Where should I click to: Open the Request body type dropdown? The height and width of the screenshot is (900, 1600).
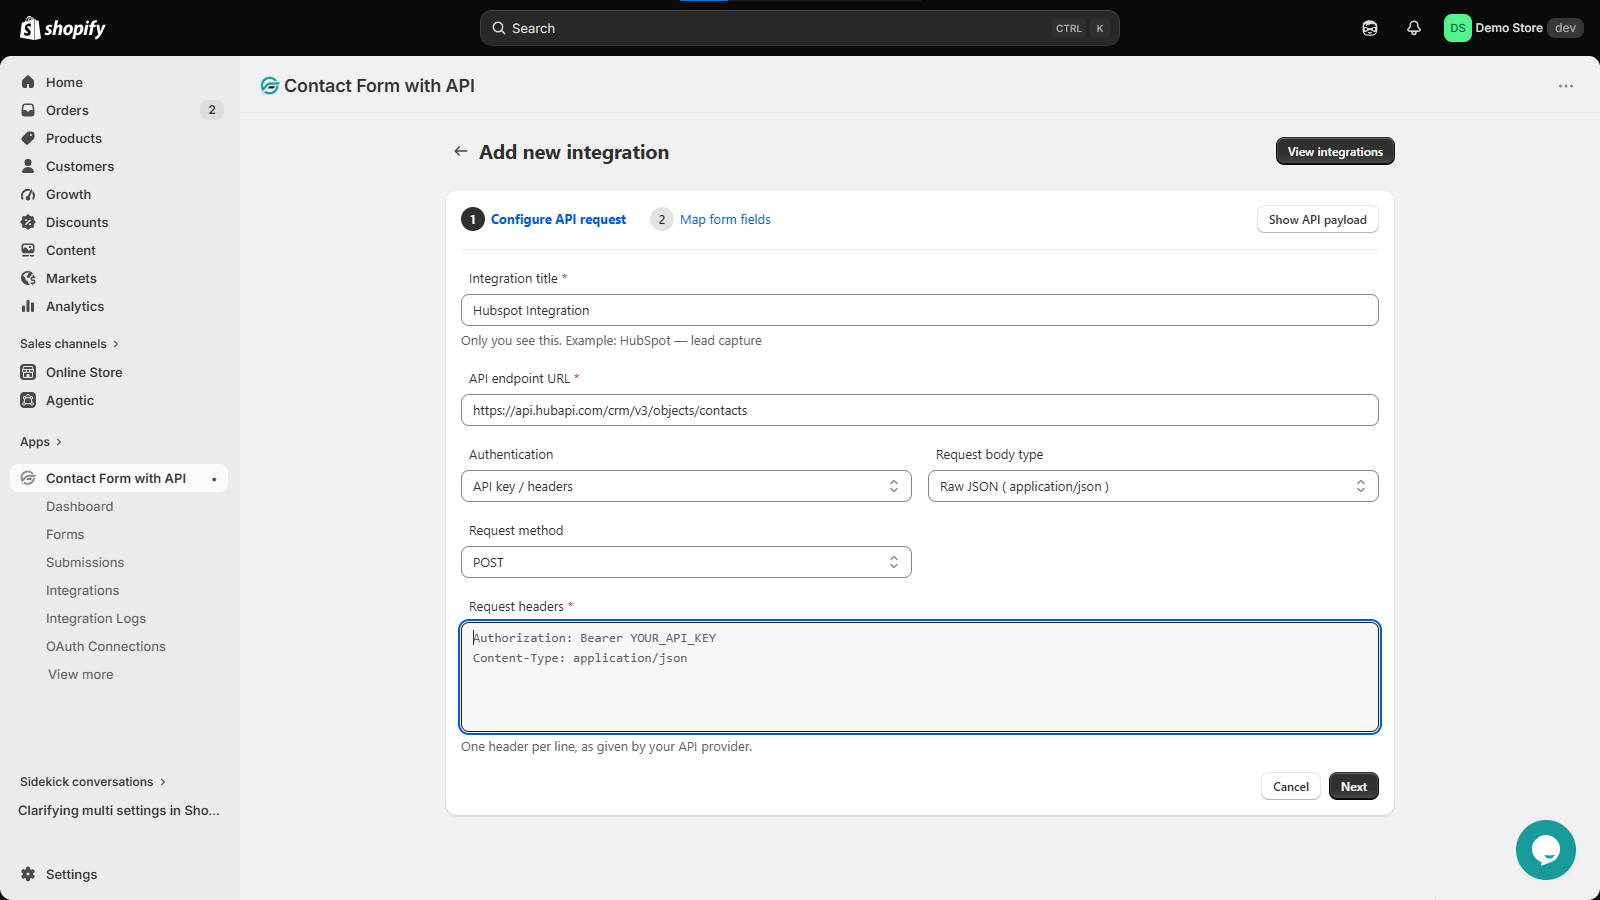tap(1153, 486)
